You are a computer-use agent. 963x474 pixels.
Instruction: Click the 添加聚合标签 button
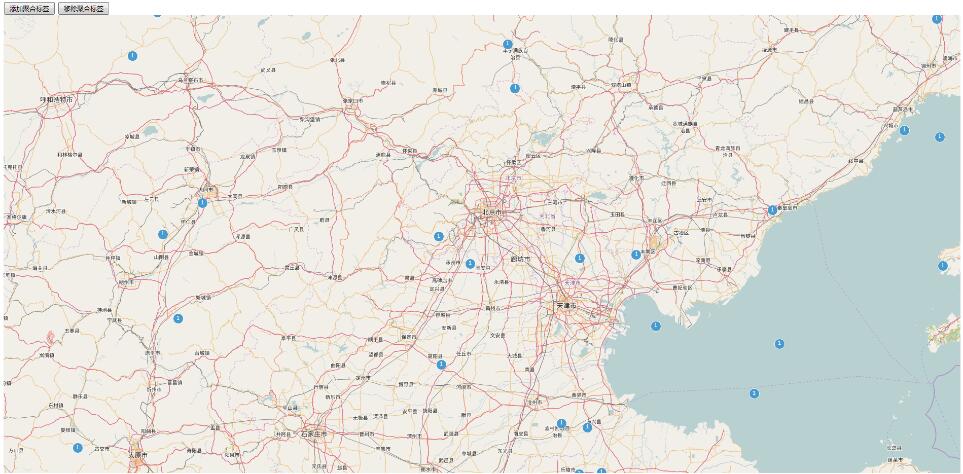[x=29, y=8]
